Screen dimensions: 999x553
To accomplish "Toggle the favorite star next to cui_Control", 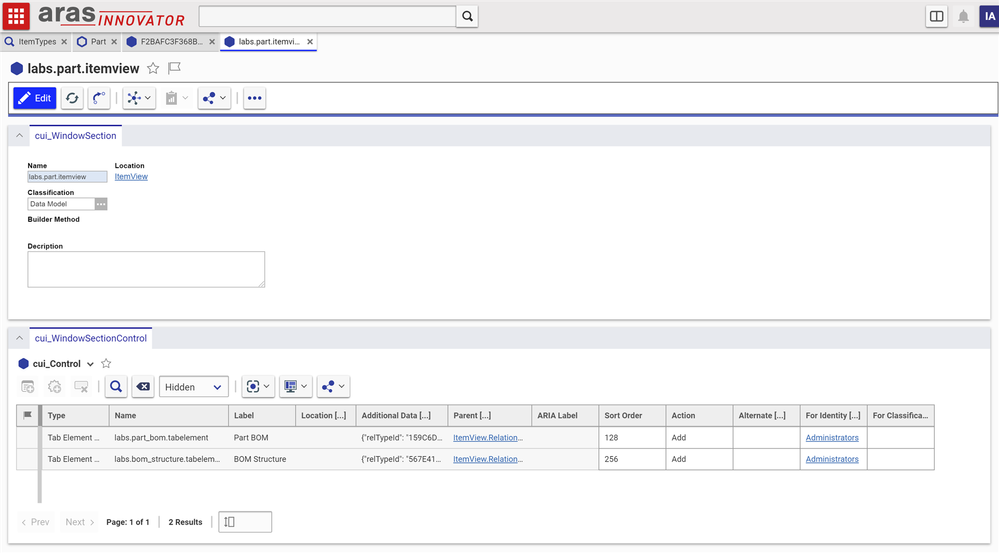I will pyautogui.click(x=106, y=364).
